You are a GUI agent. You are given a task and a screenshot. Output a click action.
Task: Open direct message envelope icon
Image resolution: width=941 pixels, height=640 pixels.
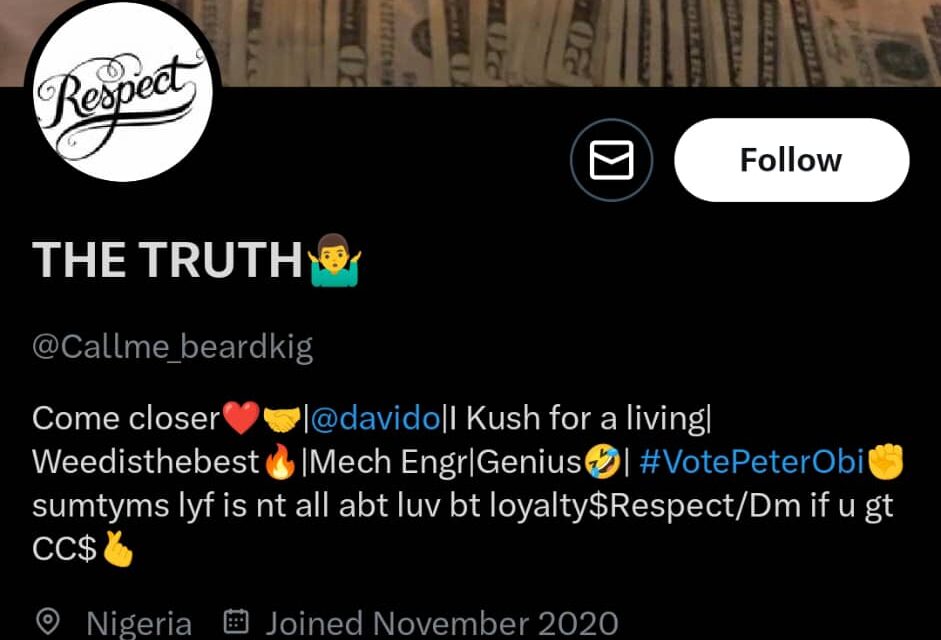click(x=612, y=160)
